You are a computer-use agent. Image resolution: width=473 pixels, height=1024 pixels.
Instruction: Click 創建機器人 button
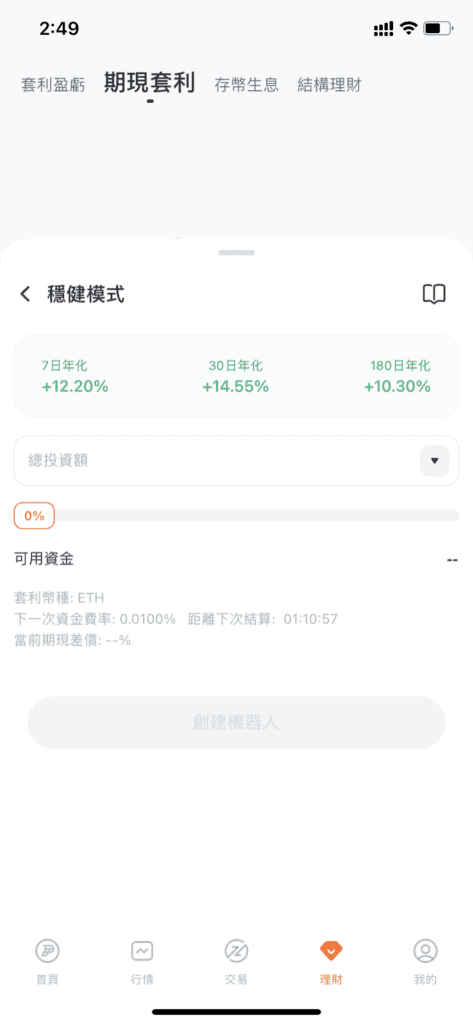236,722
